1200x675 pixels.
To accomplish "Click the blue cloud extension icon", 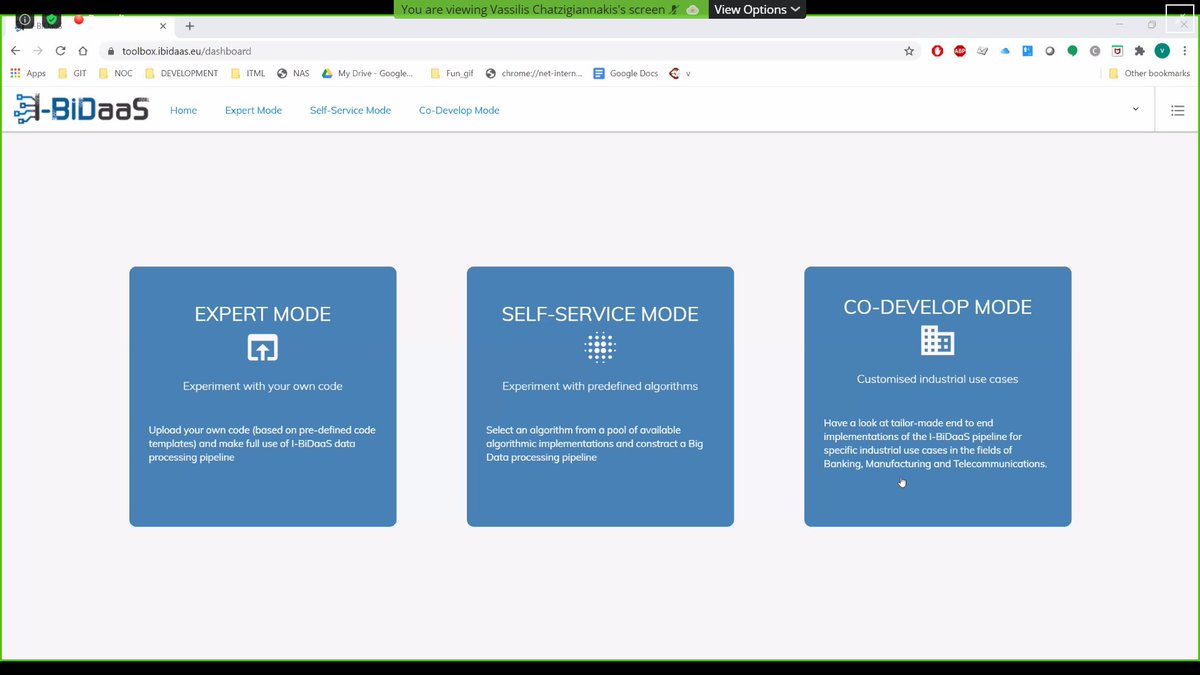I will pos(1005,51).
